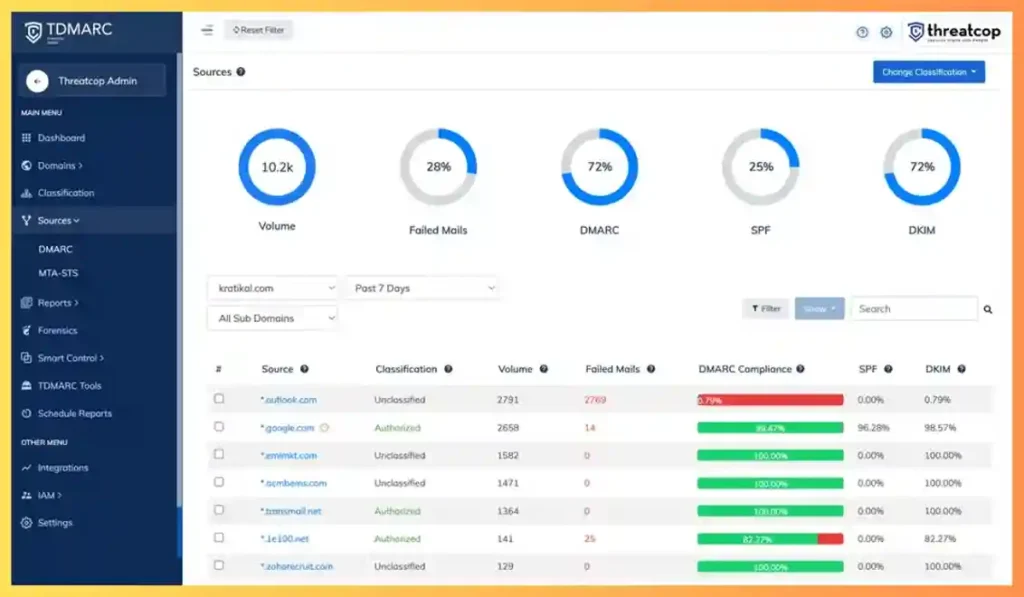Click the 82.27% compliance bar for 1e100.net
Viewport: 1024px width, 597px height.
[x=770, y=539]
